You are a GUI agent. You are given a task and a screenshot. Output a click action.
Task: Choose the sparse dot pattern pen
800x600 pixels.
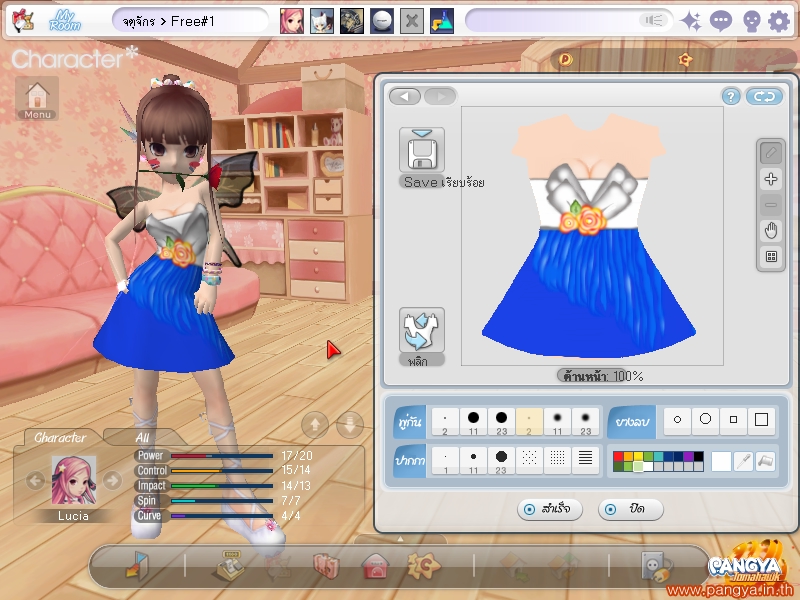point(529,461)
